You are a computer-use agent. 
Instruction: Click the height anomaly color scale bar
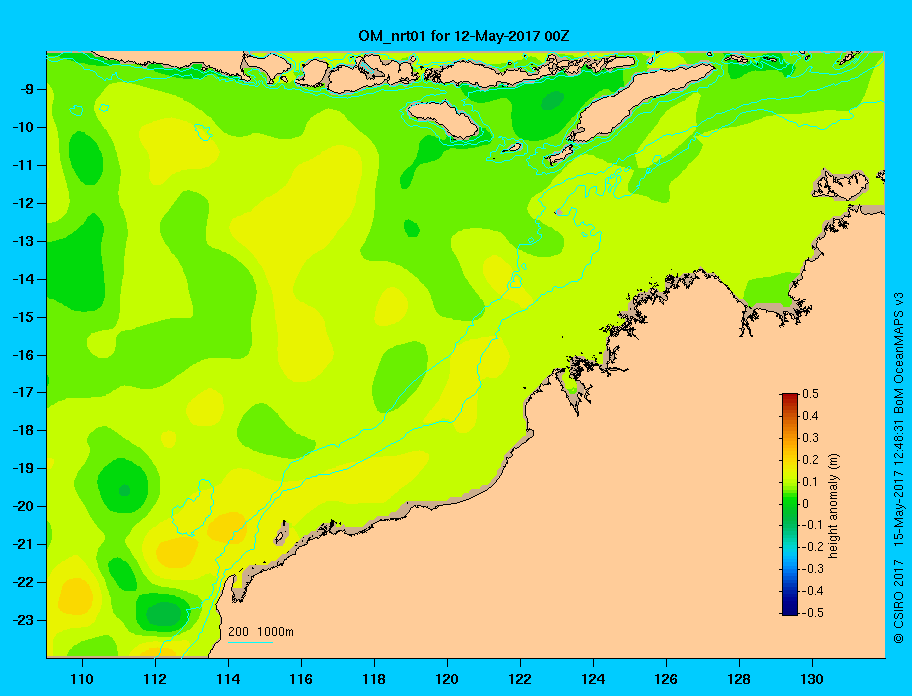790,504
